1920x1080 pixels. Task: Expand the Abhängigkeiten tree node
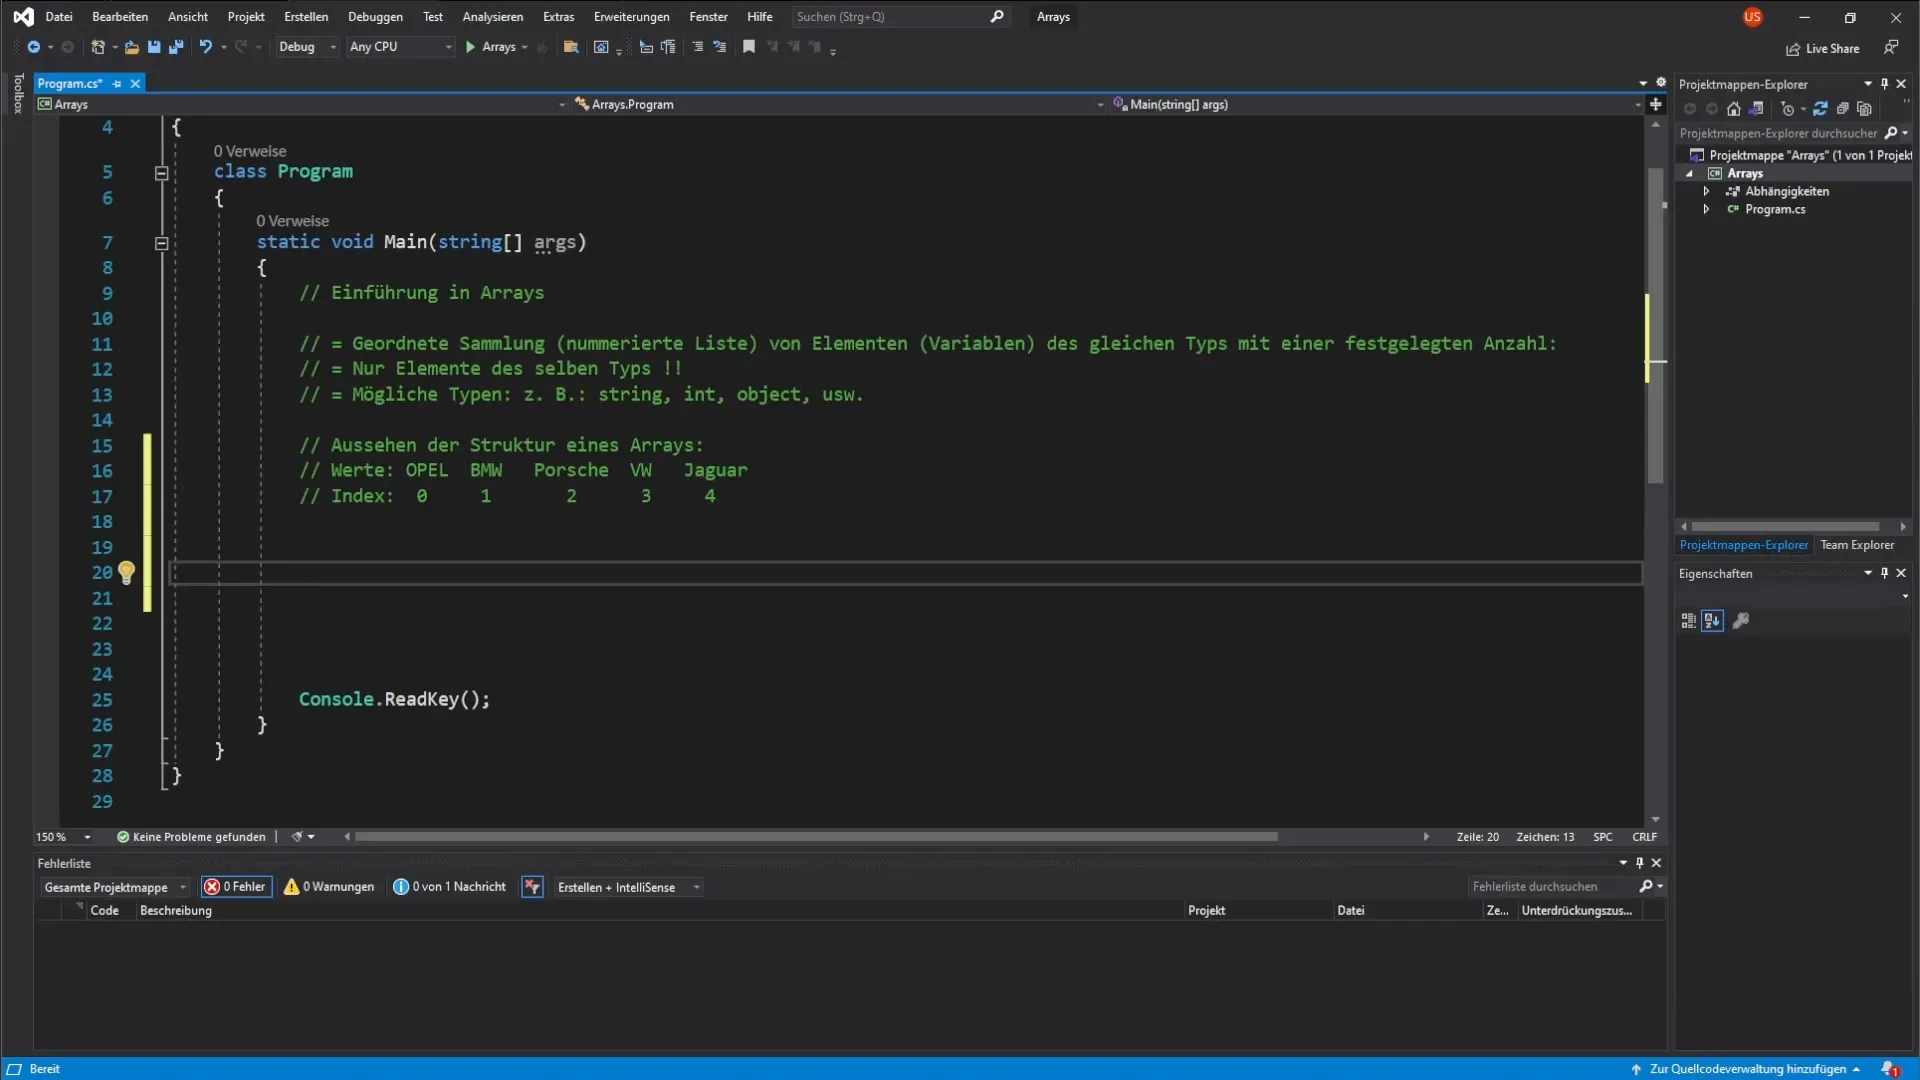pos(1706,191)
